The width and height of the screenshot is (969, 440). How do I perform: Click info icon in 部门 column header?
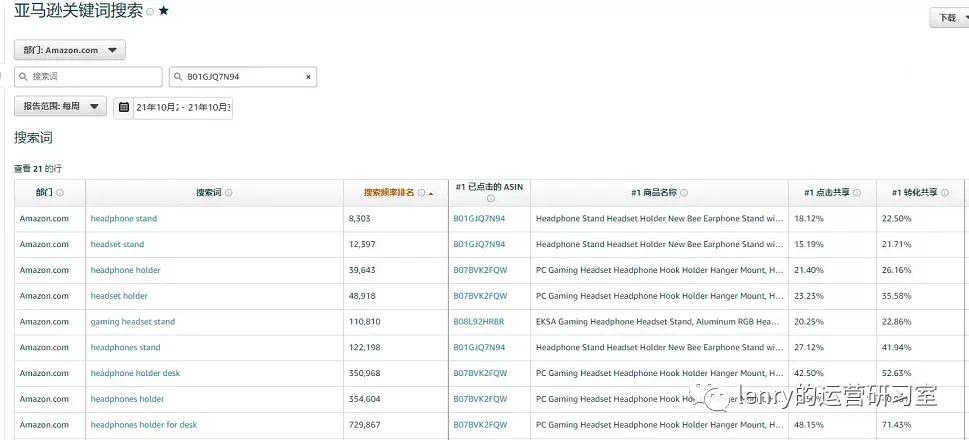[60, 193]
